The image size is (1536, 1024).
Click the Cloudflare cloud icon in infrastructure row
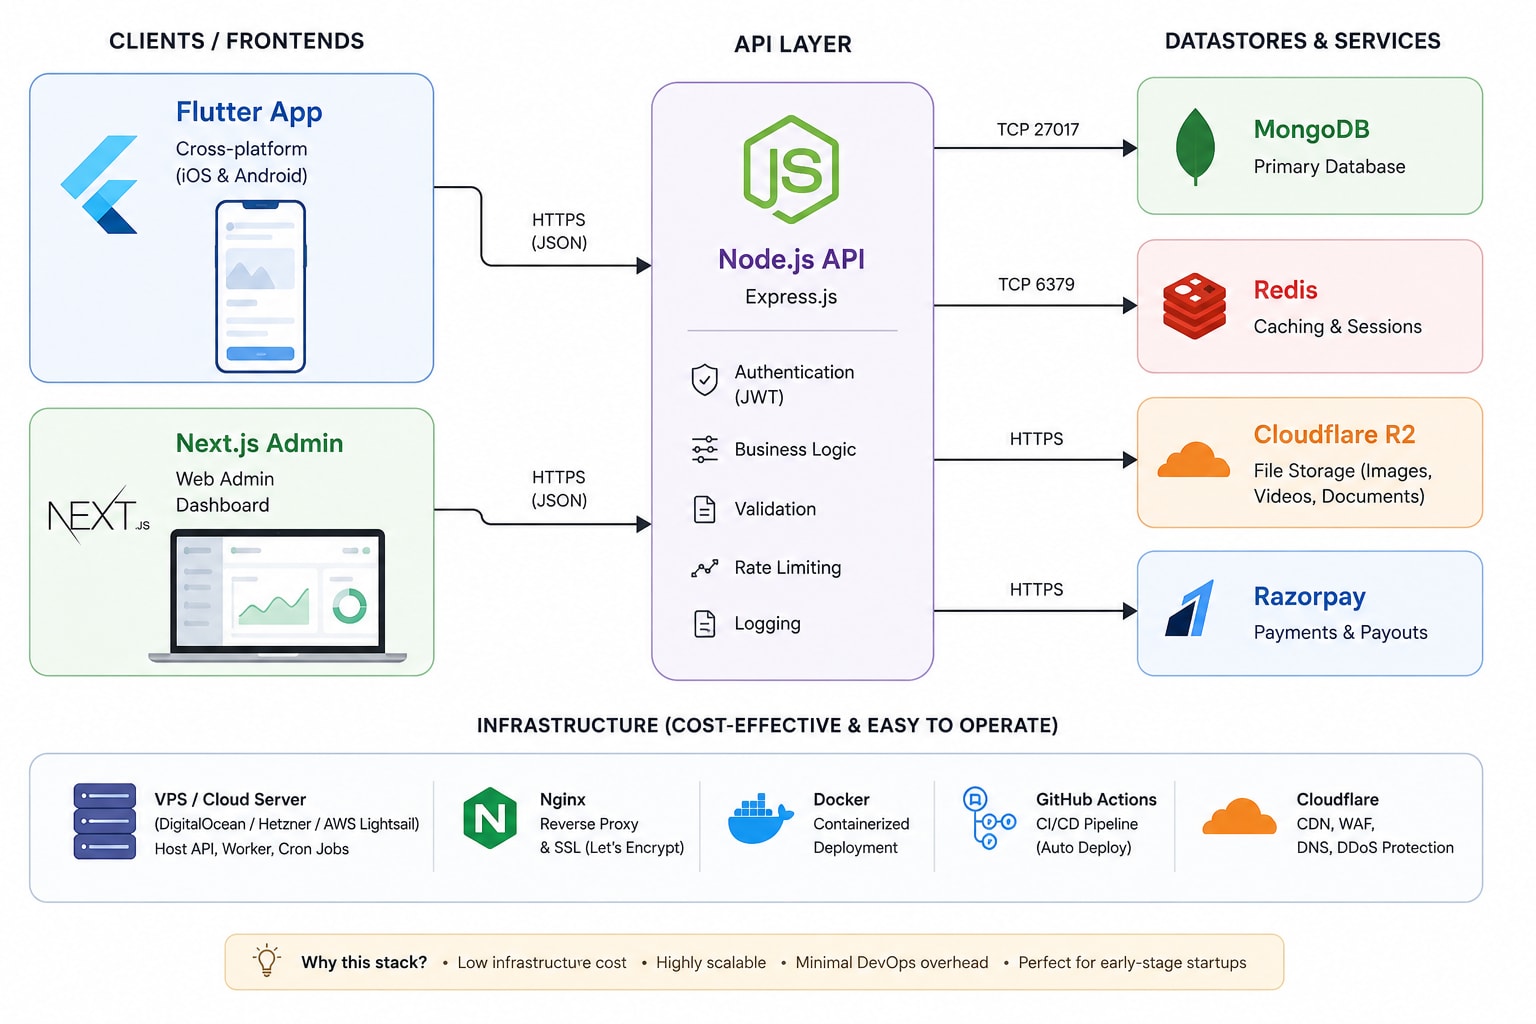click(1239, 816)
